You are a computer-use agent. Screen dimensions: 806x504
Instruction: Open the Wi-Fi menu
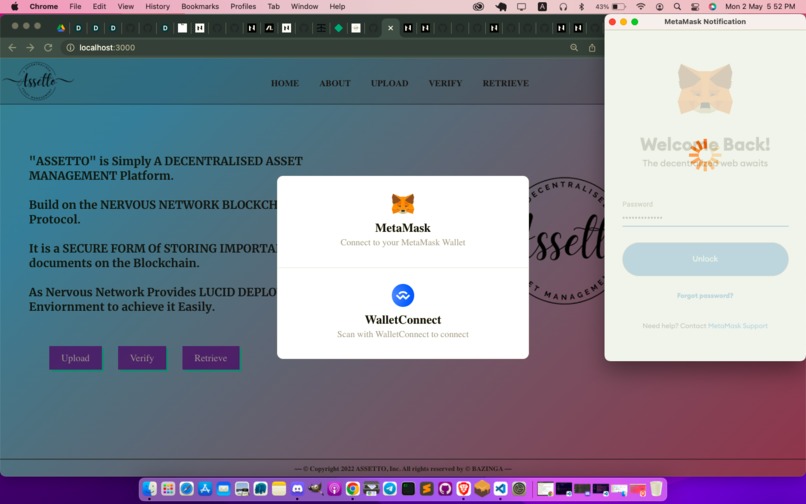coord(640,6)
